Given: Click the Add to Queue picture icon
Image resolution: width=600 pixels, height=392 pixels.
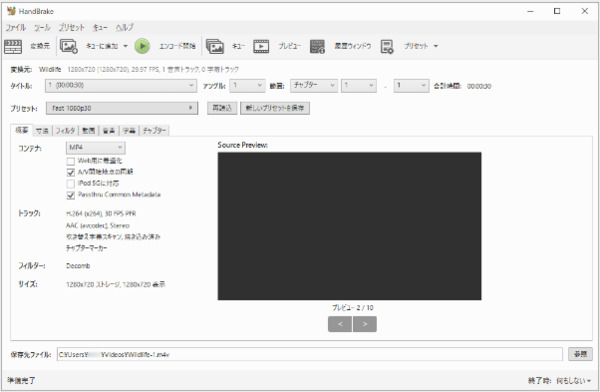Looking at the screenshot, I should point(69,46).
